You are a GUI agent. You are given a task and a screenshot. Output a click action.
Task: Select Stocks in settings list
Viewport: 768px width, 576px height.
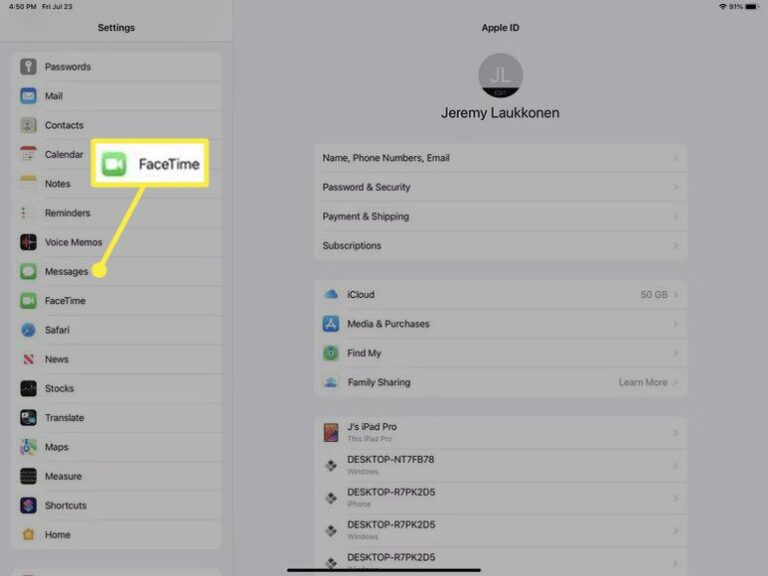point(117,388)
